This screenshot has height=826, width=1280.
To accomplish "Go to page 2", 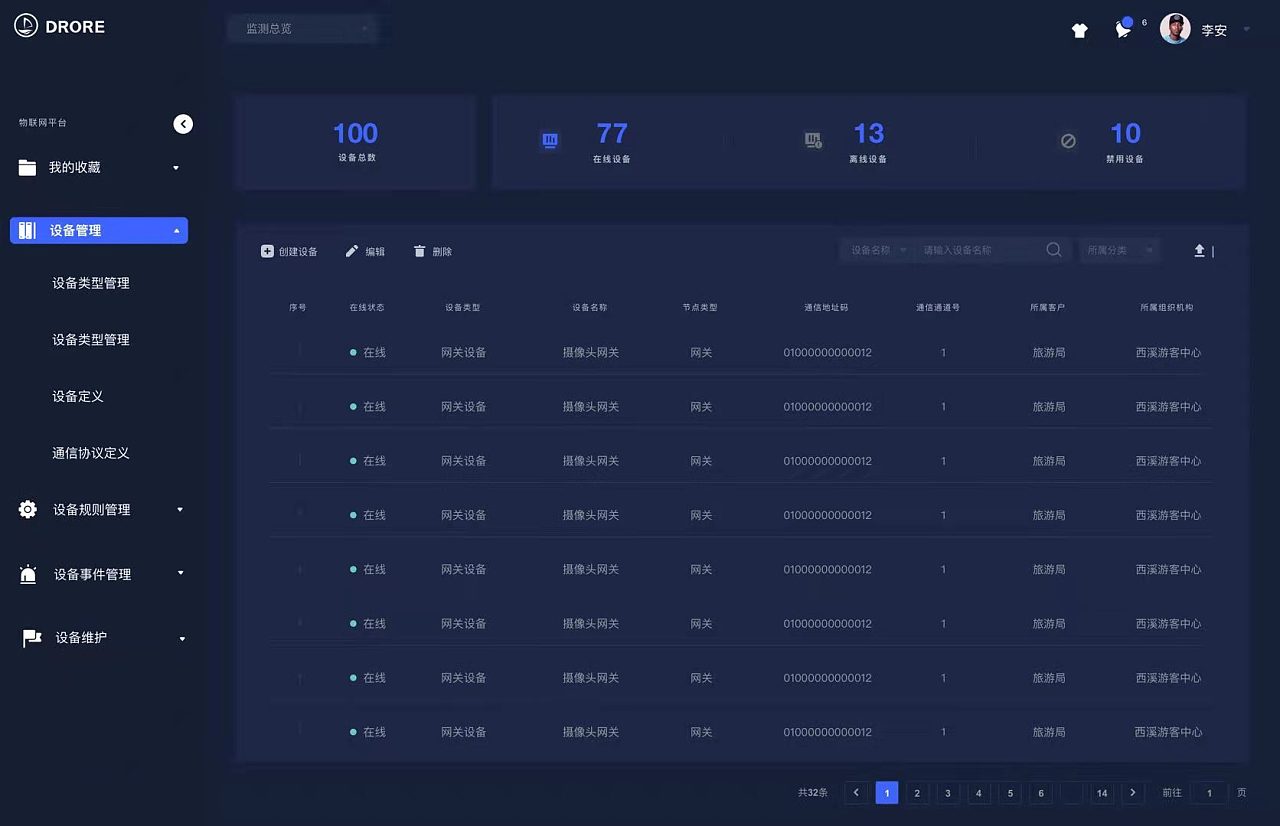I will (917, 793).
